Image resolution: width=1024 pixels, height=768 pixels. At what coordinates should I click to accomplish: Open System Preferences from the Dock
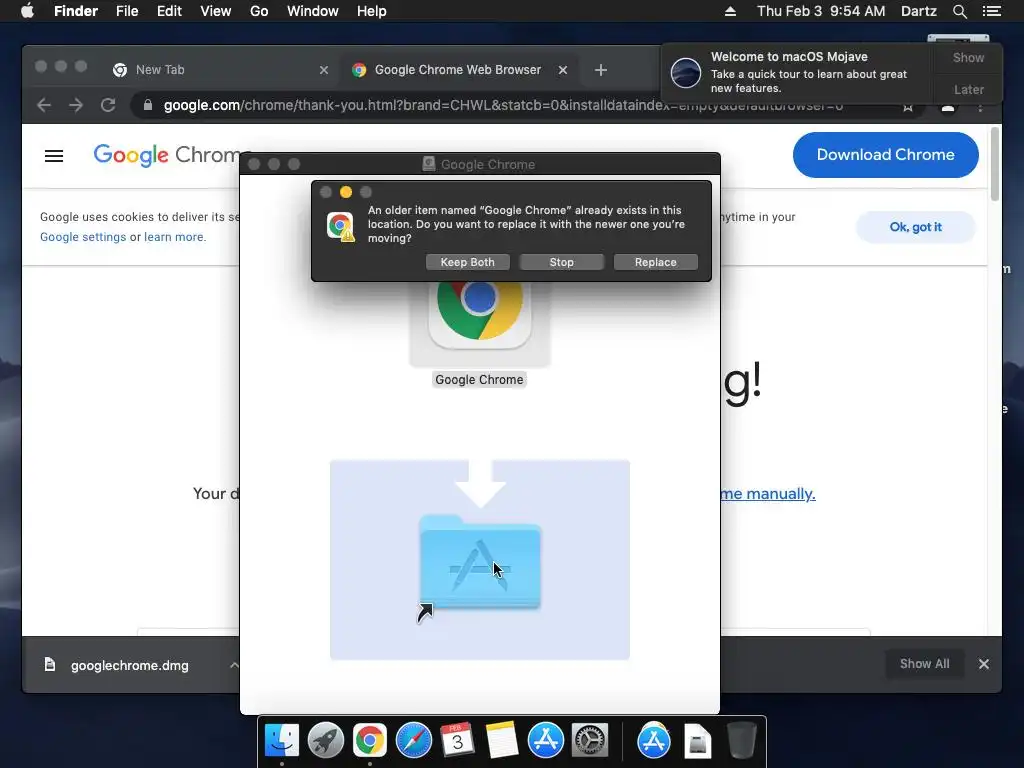[x=590, y=741]
